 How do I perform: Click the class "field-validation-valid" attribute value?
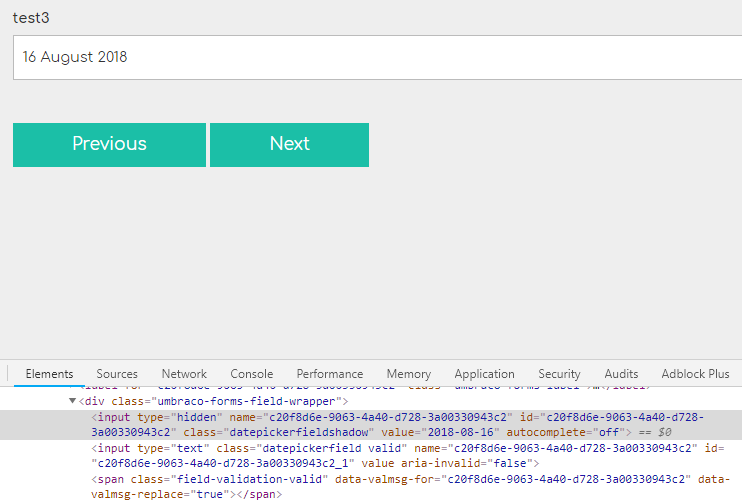(x=252, y=479)
